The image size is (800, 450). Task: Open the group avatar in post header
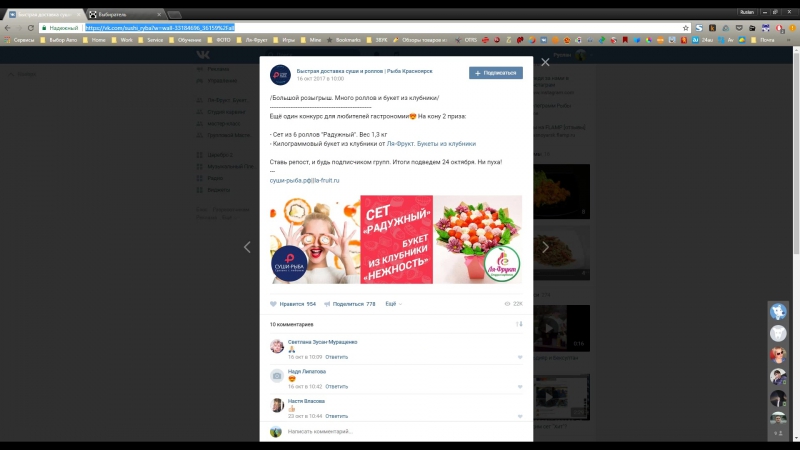280,75
